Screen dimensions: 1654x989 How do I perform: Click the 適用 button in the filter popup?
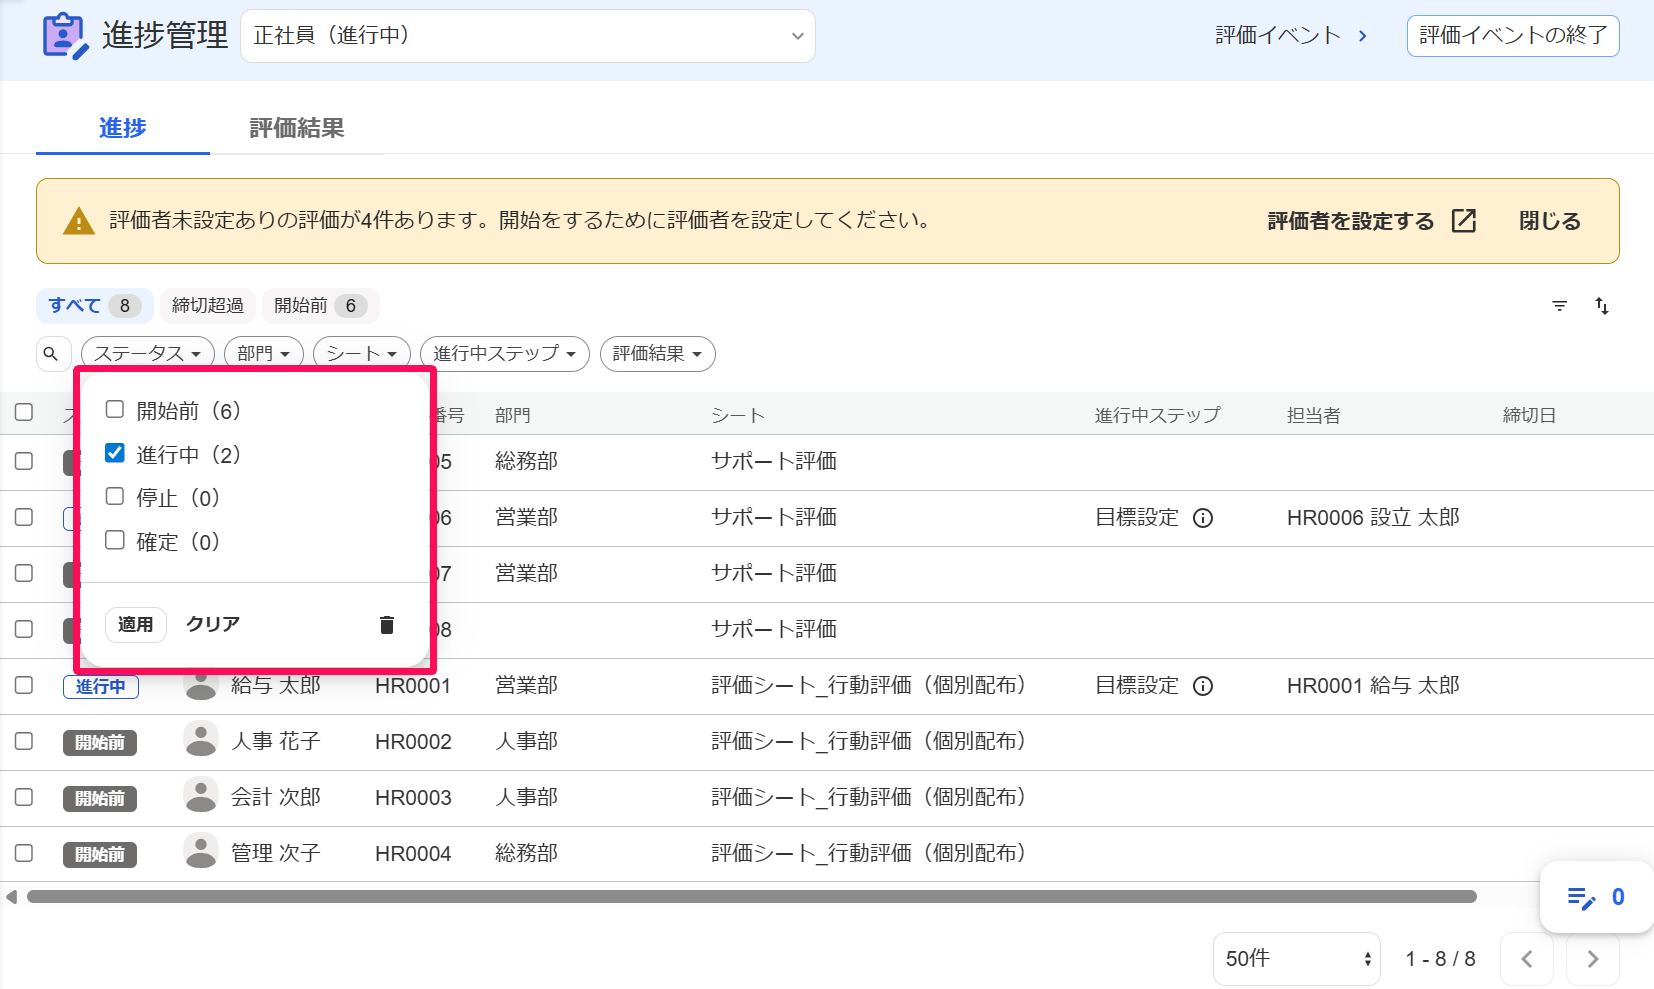136,625
